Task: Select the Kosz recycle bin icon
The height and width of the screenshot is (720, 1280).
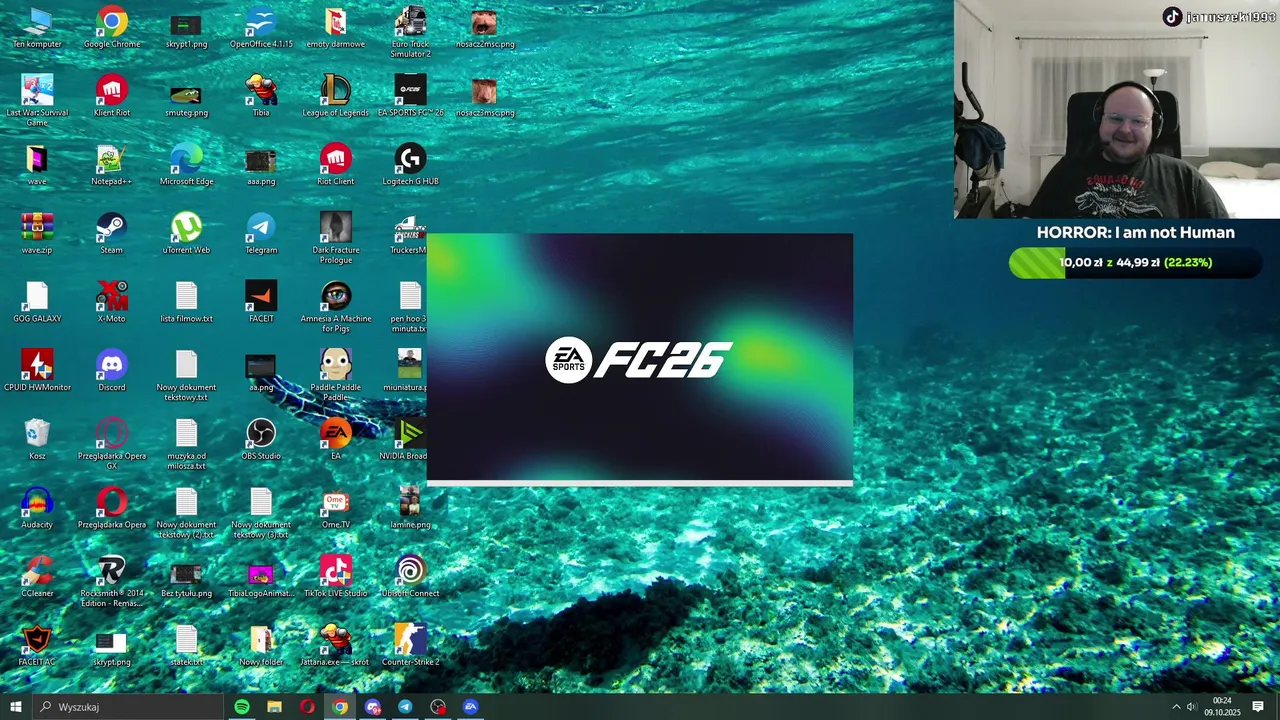Action: pos(37,440)
